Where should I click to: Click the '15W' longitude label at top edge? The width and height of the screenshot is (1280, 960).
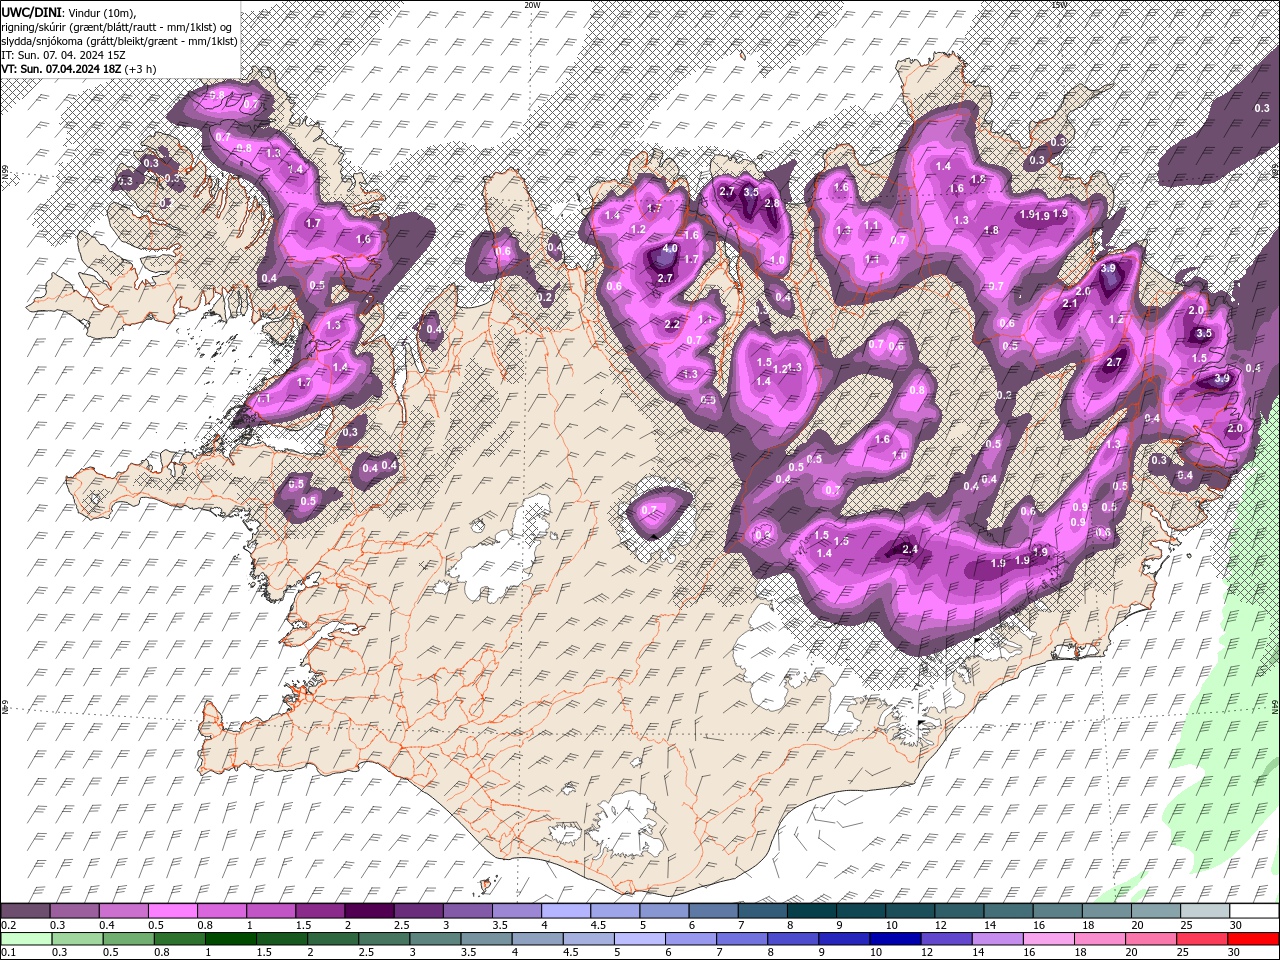coord(1059,4)
